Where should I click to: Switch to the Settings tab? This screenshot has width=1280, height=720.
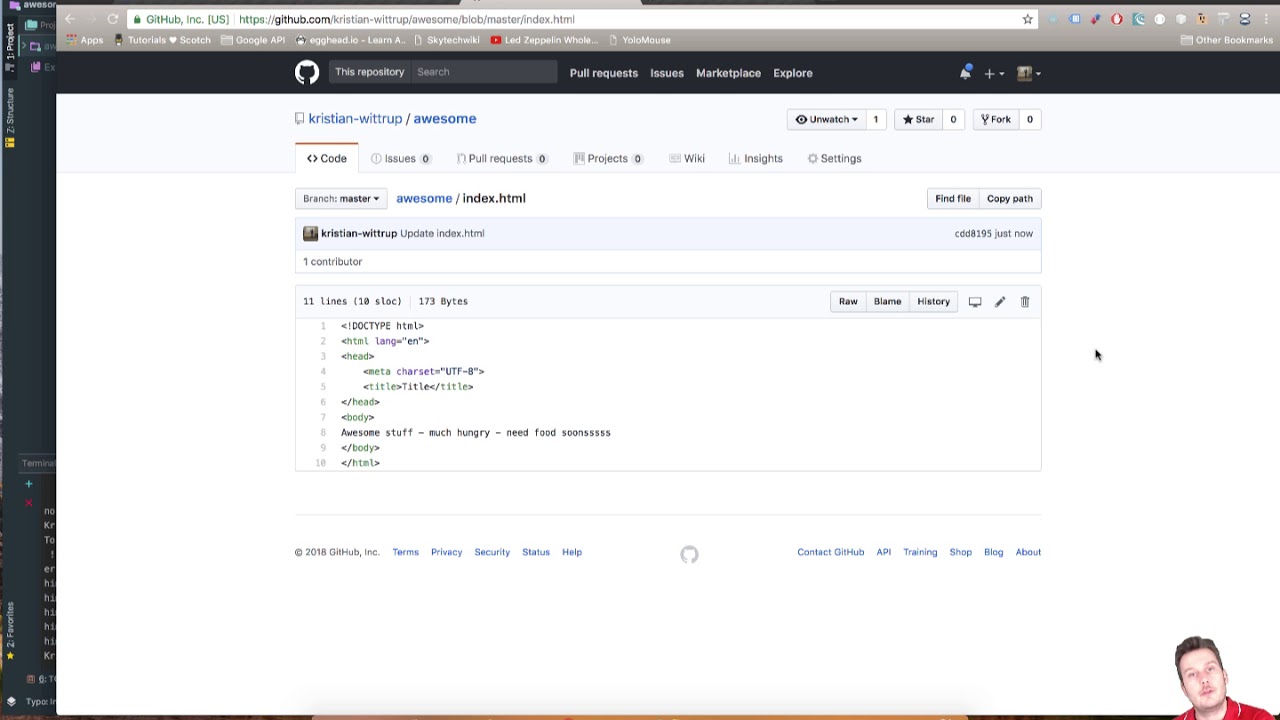834,158
